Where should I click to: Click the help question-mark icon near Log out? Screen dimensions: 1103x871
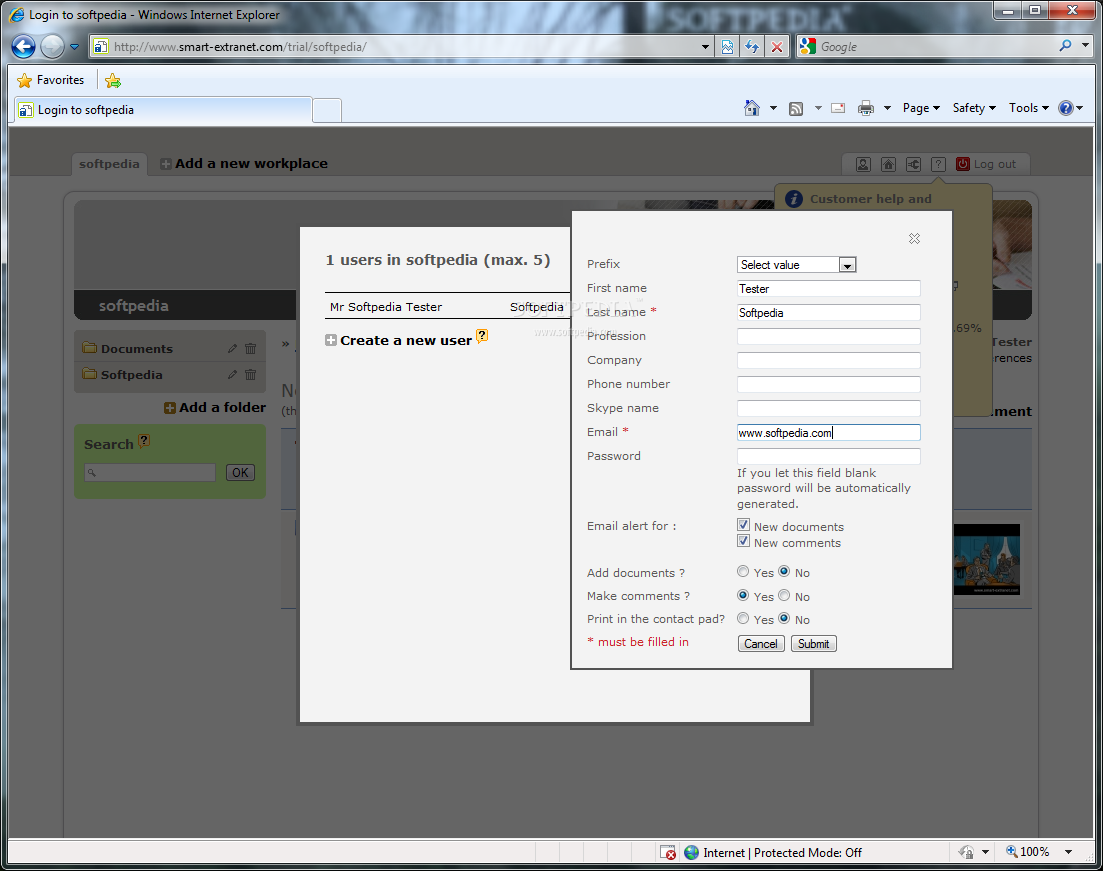click(x=938, y=164)
